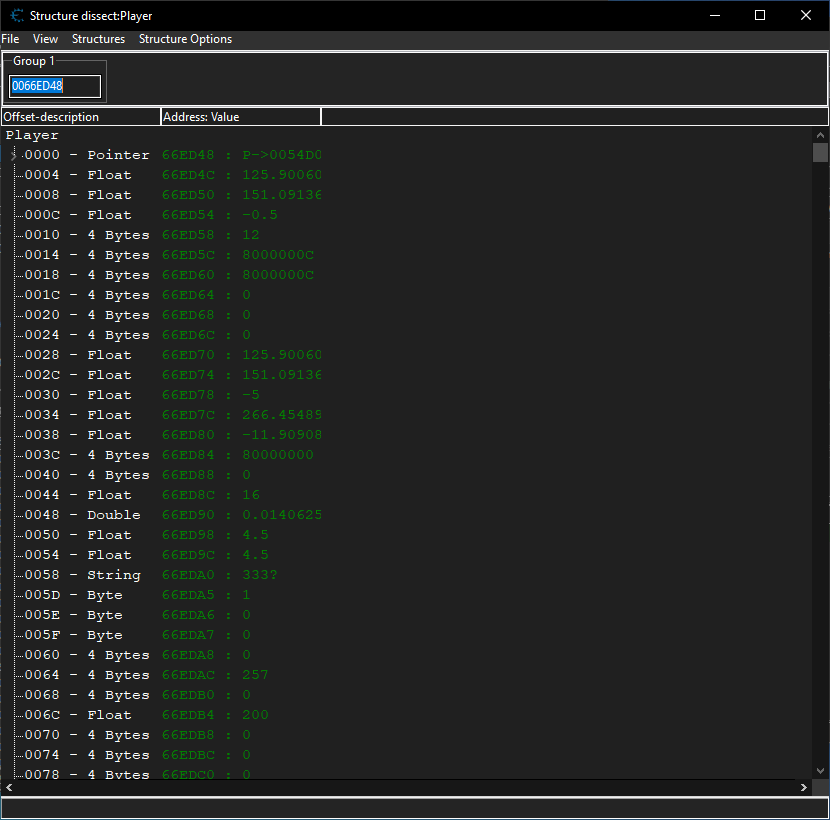Click the vertical scrollbar up arrow

click(x=820, y=135)
